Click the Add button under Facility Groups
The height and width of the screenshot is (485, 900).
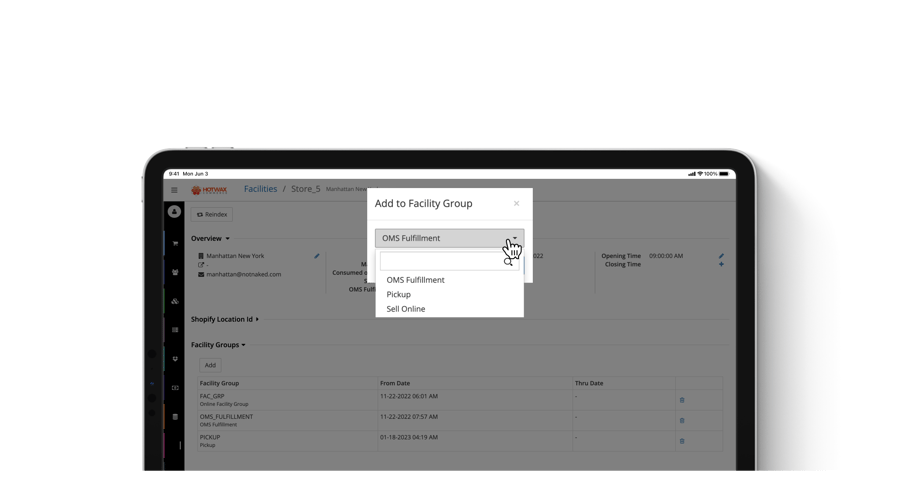[x=210, y=365]
